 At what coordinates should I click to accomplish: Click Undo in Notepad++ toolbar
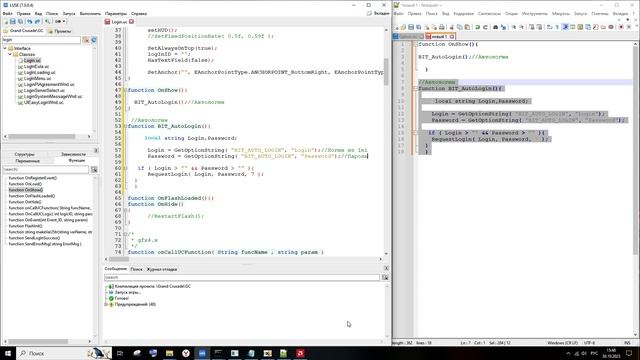[478, 27]
